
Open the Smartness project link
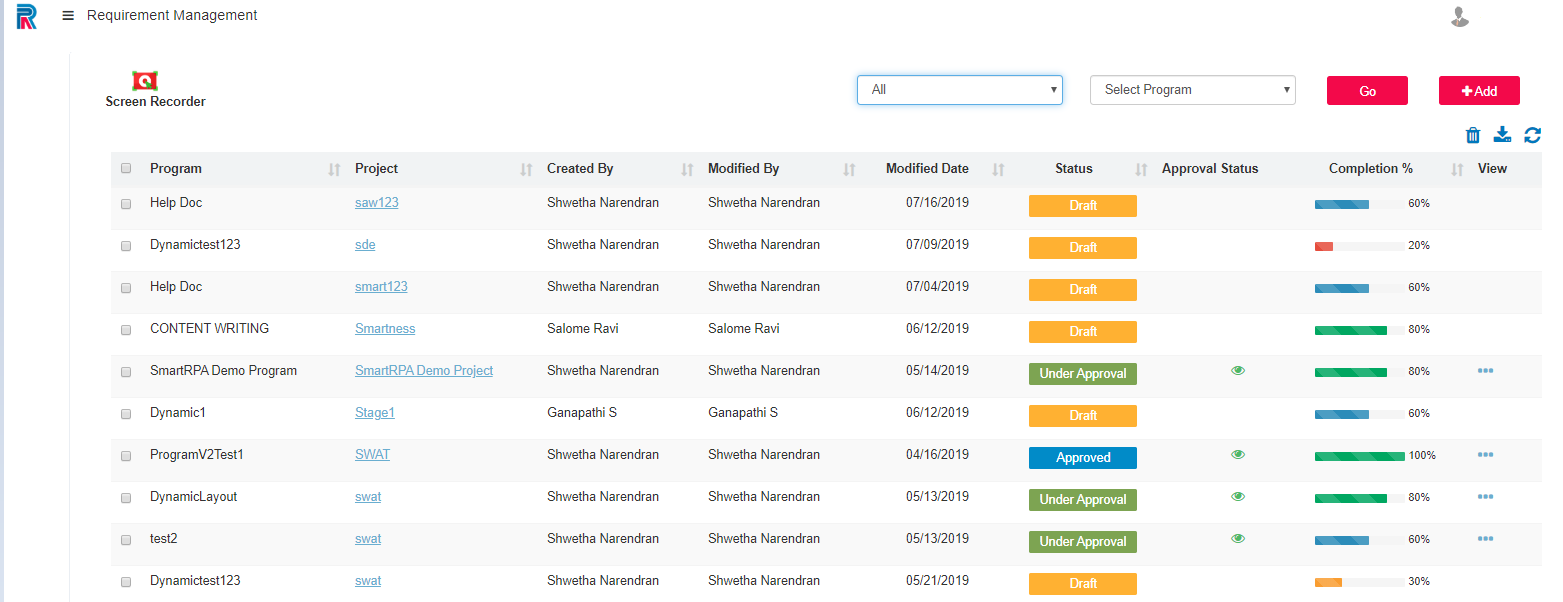(x=385, y=329)
